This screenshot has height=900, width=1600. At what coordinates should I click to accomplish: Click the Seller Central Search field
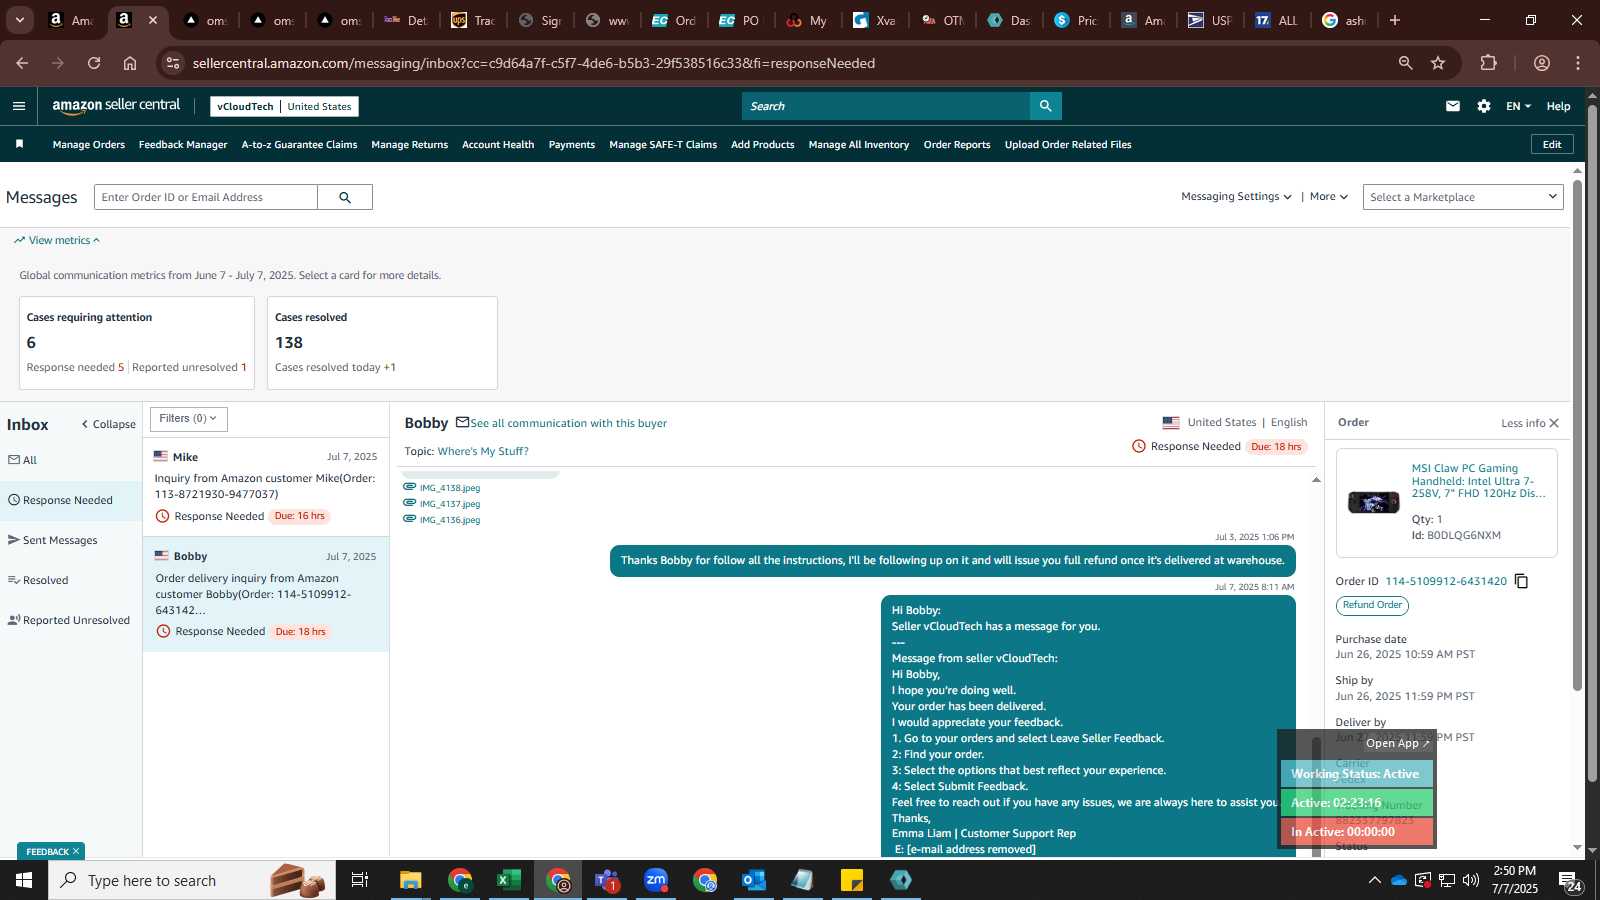[x=886, y=106]
